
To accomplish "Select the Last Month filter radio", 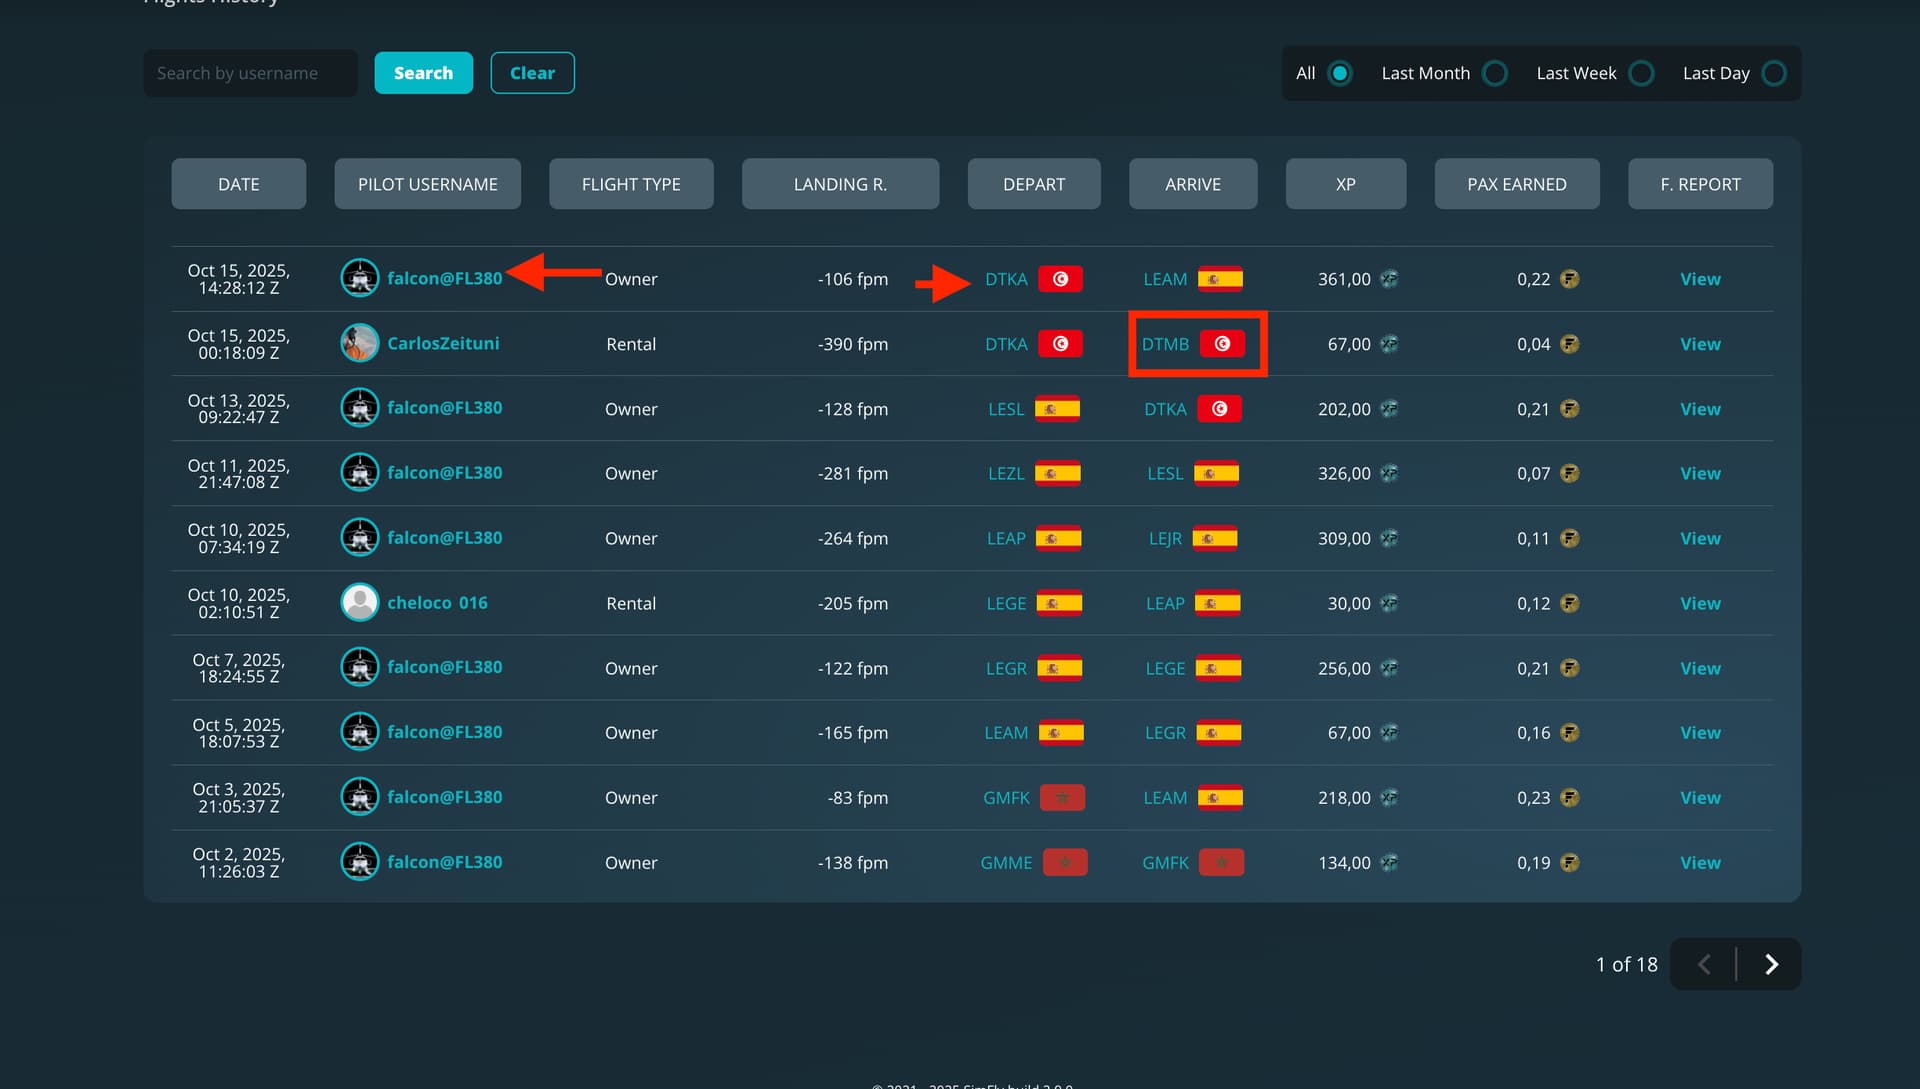I will tap(1495, 73).
